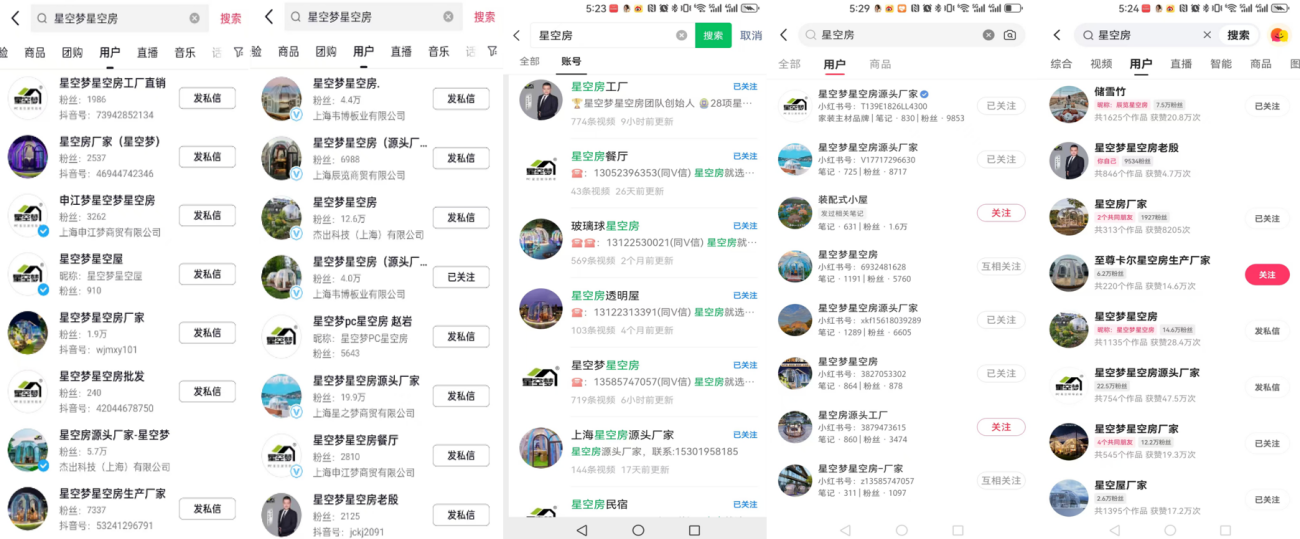Open the 智能 tab in the 5:24 screen
This screenshot has height=539, width=1300.
tap(1221, 64)
